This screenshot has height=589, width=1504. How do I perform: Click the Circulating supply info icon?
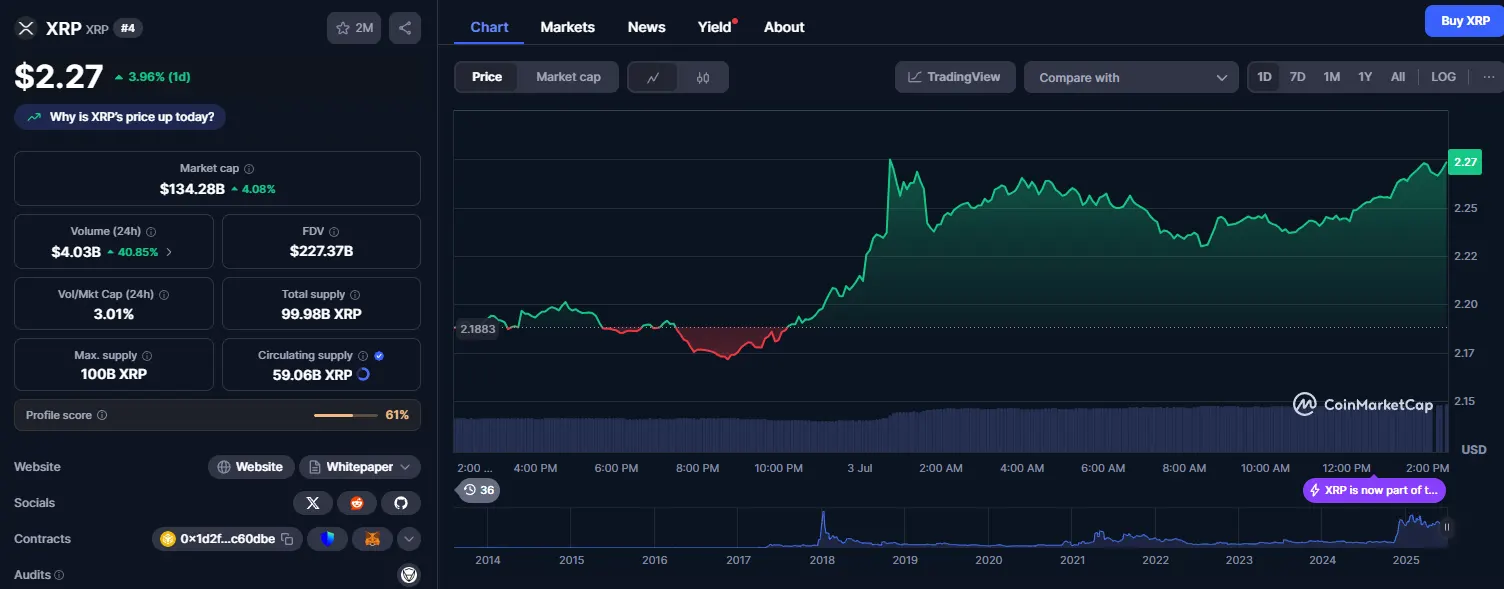point(363,356)
